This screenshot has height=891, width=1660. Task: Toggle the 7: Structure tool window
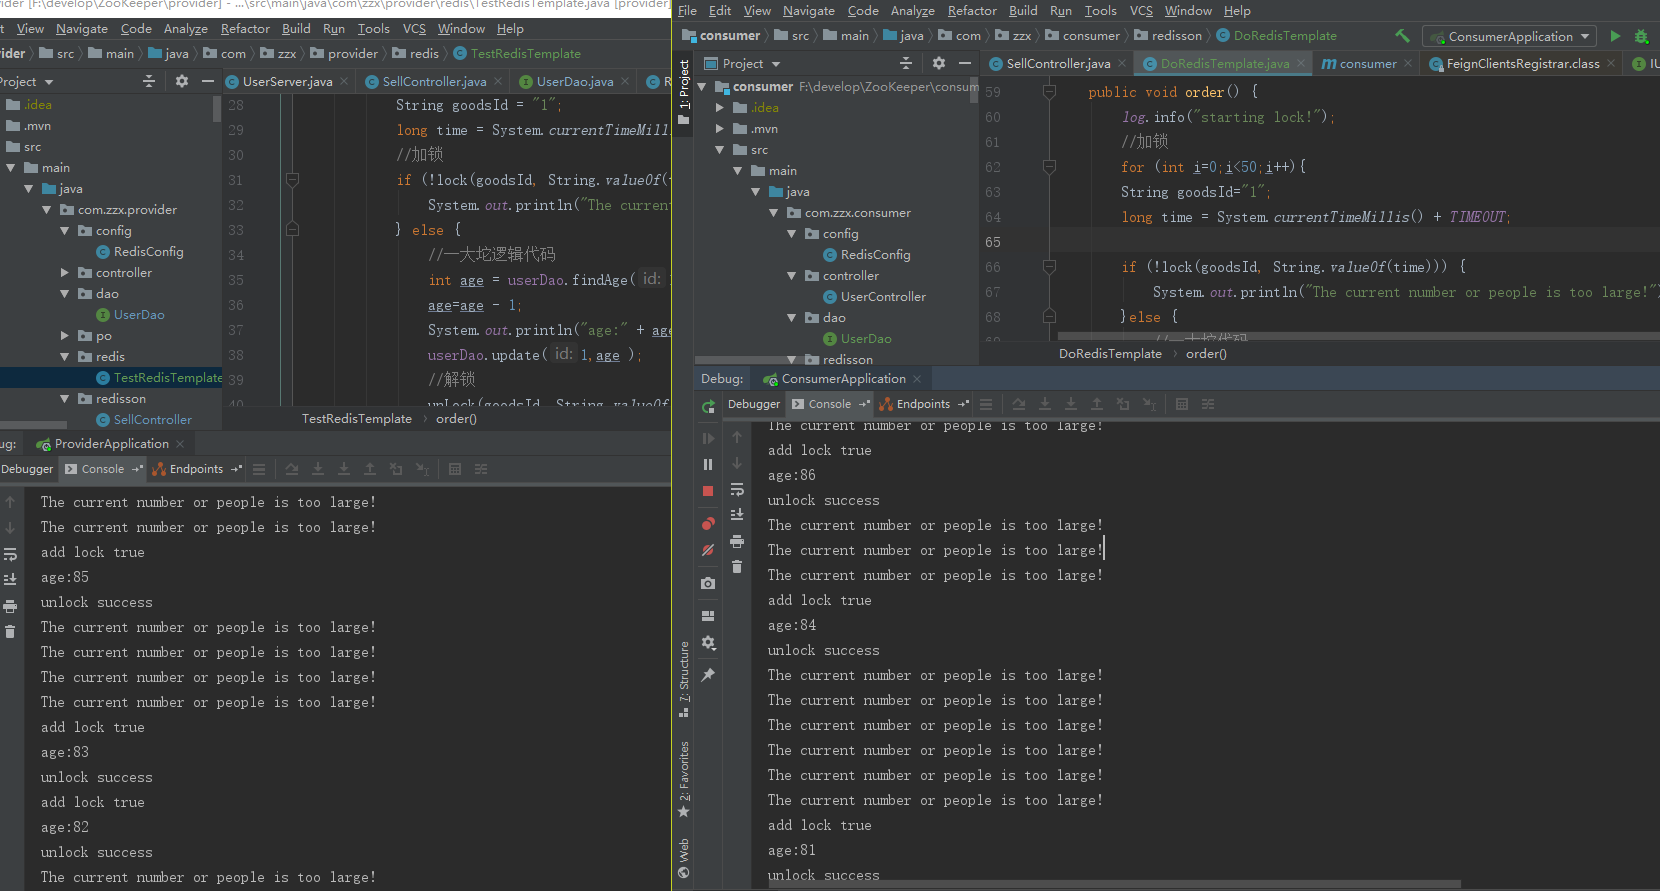684,679
